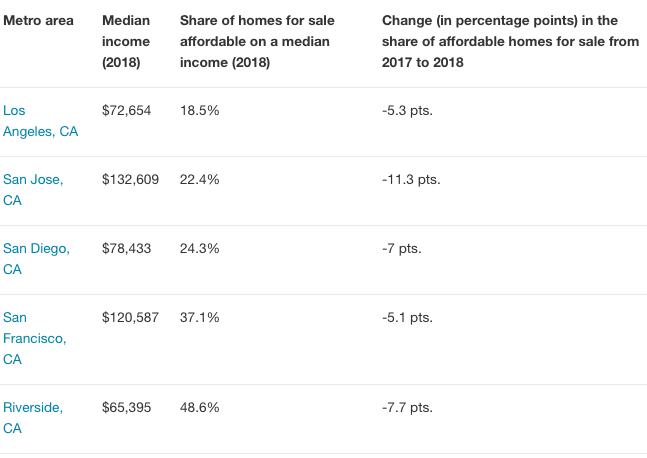Open the Riverside, CA metro link
Screen dimensions: 647x458
(33, 417)
